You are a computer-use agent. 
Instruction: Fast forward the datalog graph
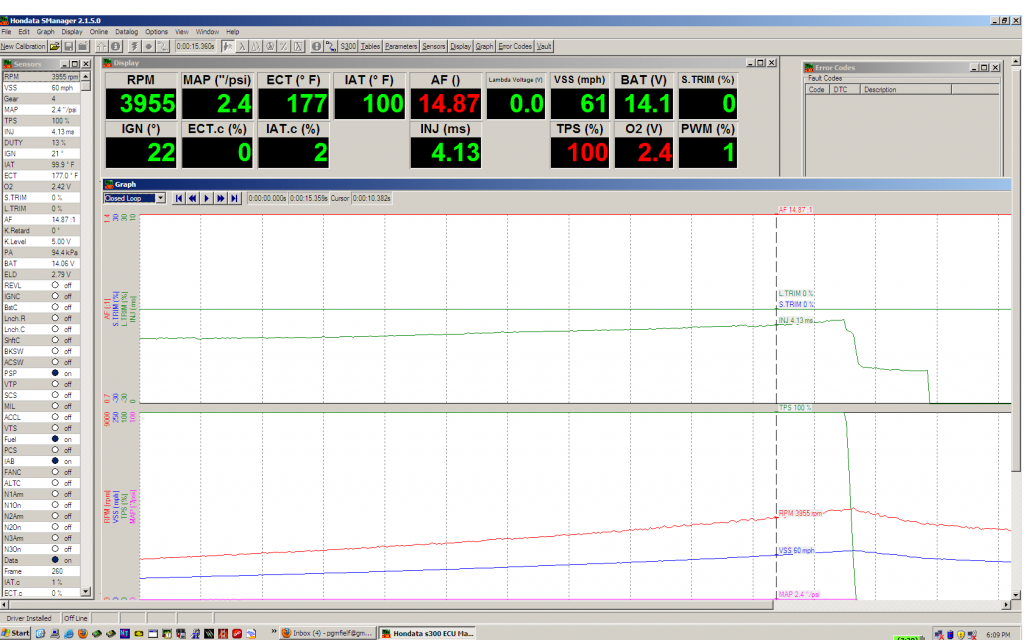pyautogui.click(x=221, y=198)
